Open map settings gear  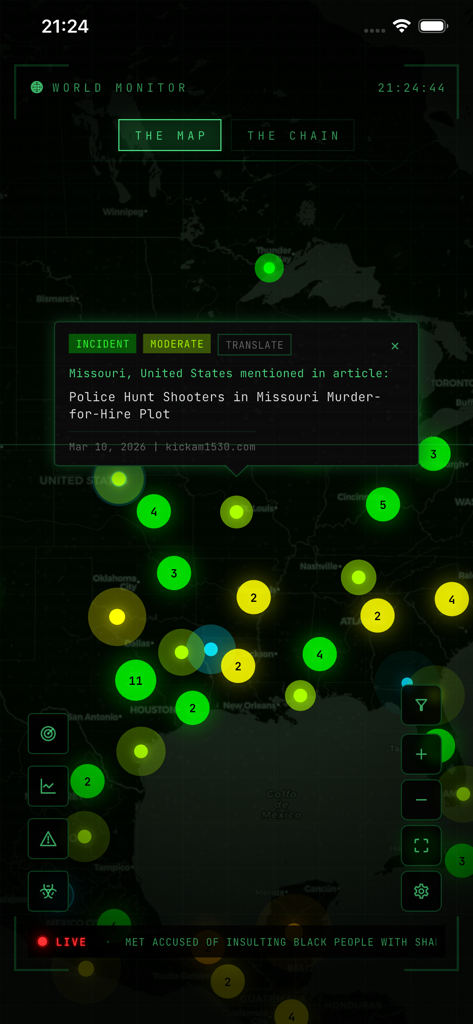click(421, 891)
